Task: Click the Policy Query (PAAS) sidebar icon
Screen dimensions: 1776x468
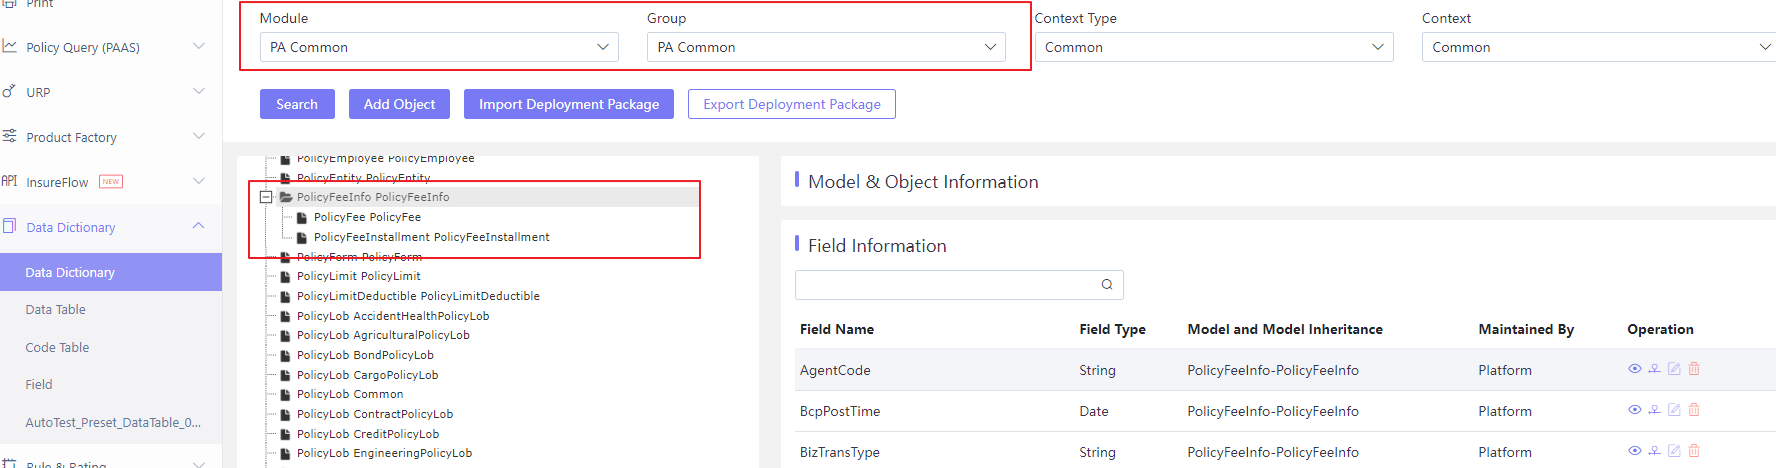Action: point(9,46)
